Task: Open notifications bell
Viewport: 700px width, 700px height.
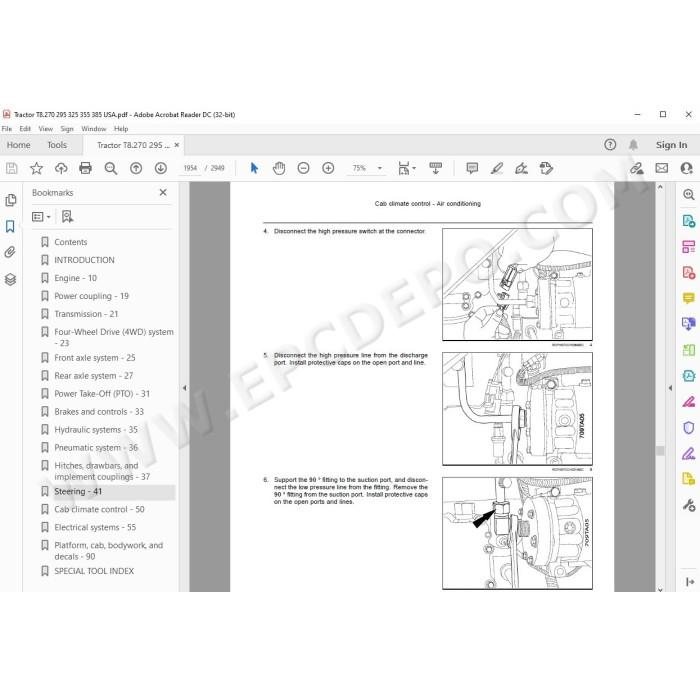Action: pyautogui.click(x=633, y=145)
